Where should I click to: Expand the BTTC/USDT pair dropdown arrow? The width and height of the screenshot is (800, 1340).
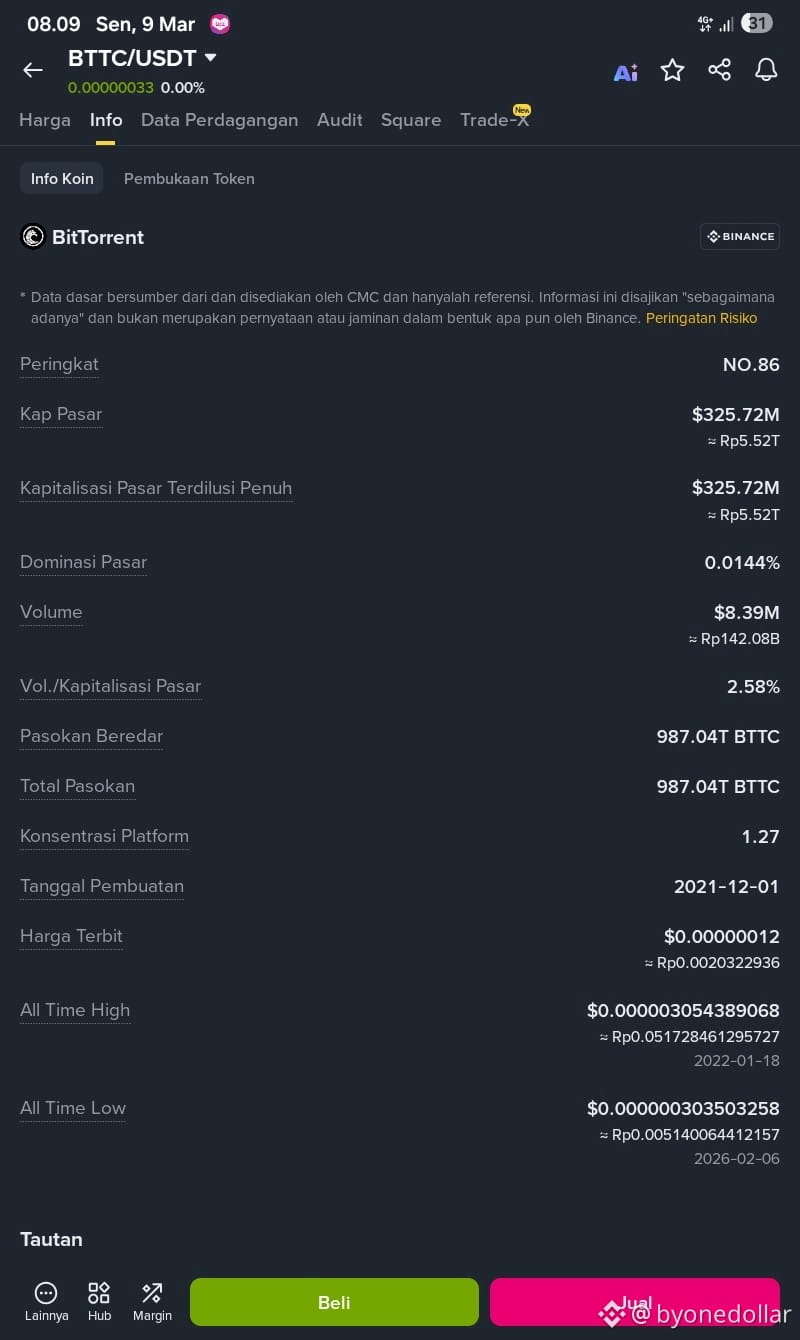(210, 58)
